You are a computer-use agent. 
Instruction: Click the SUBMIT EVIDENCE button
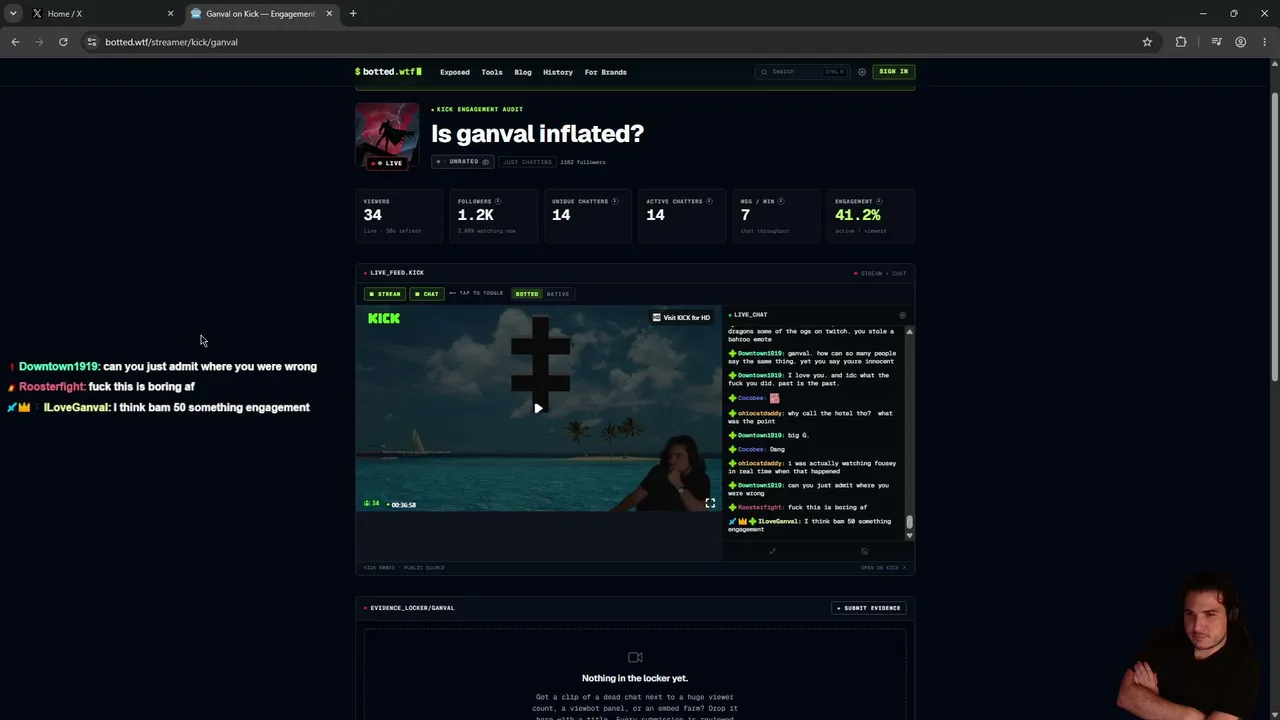point(869,608)
